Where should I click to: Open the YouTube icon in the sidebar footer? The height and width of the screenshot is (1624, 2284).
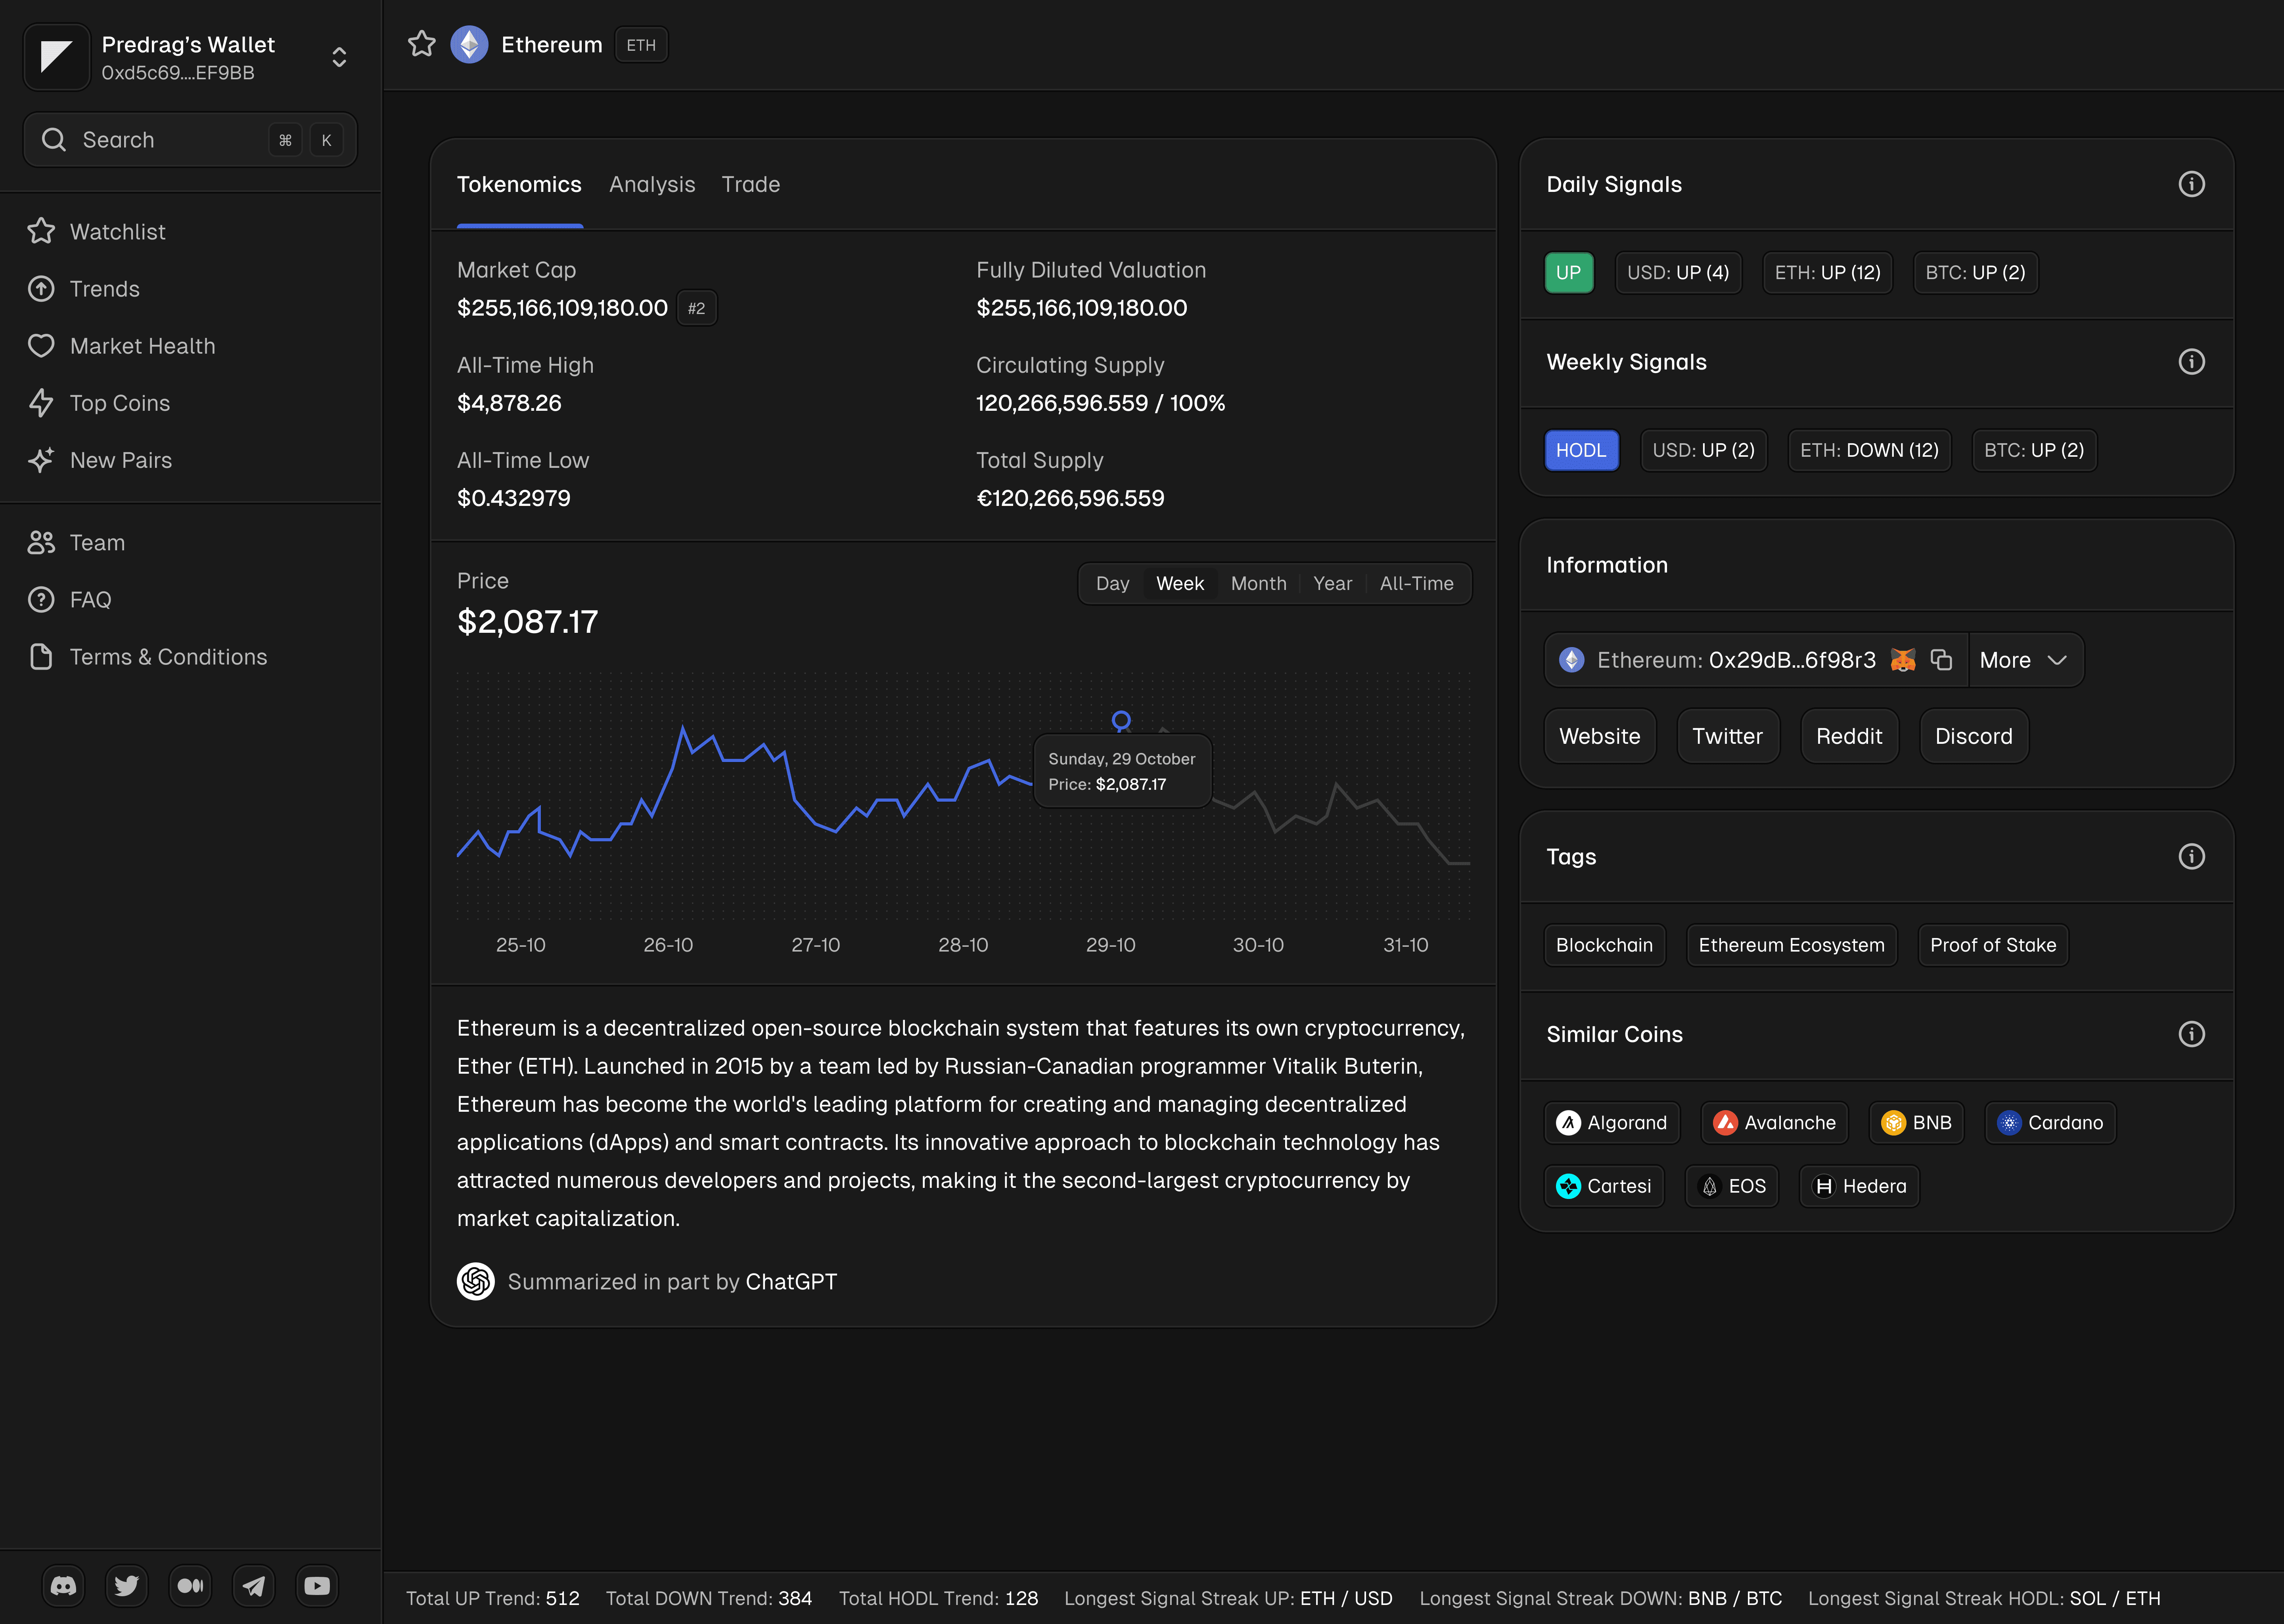point(317,1586)
